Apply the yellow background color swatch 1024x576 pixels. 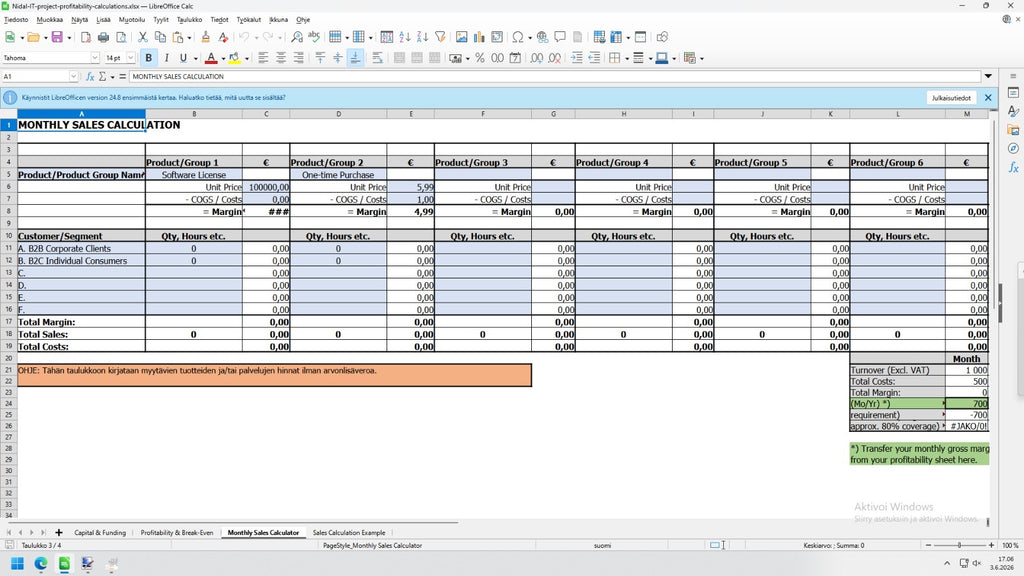click(234, 58)
